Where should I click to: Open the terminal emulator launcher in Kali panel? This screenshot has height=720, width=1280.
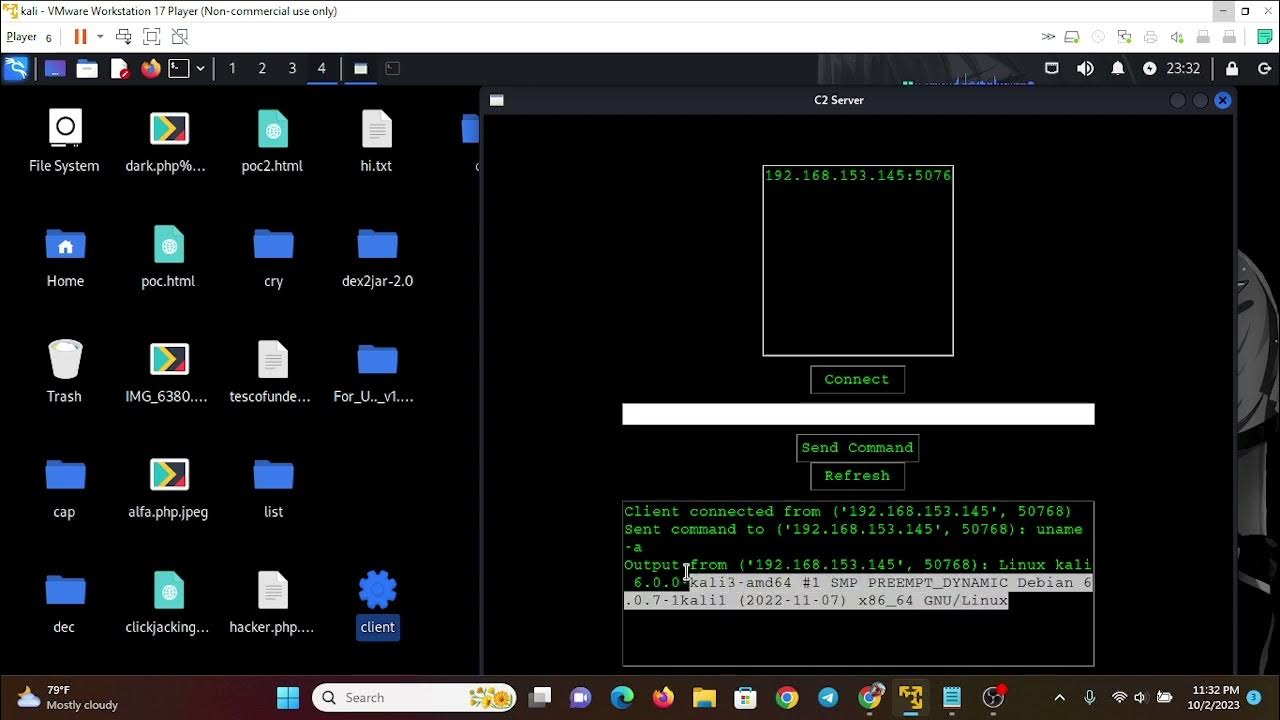[x=179, y=69]
